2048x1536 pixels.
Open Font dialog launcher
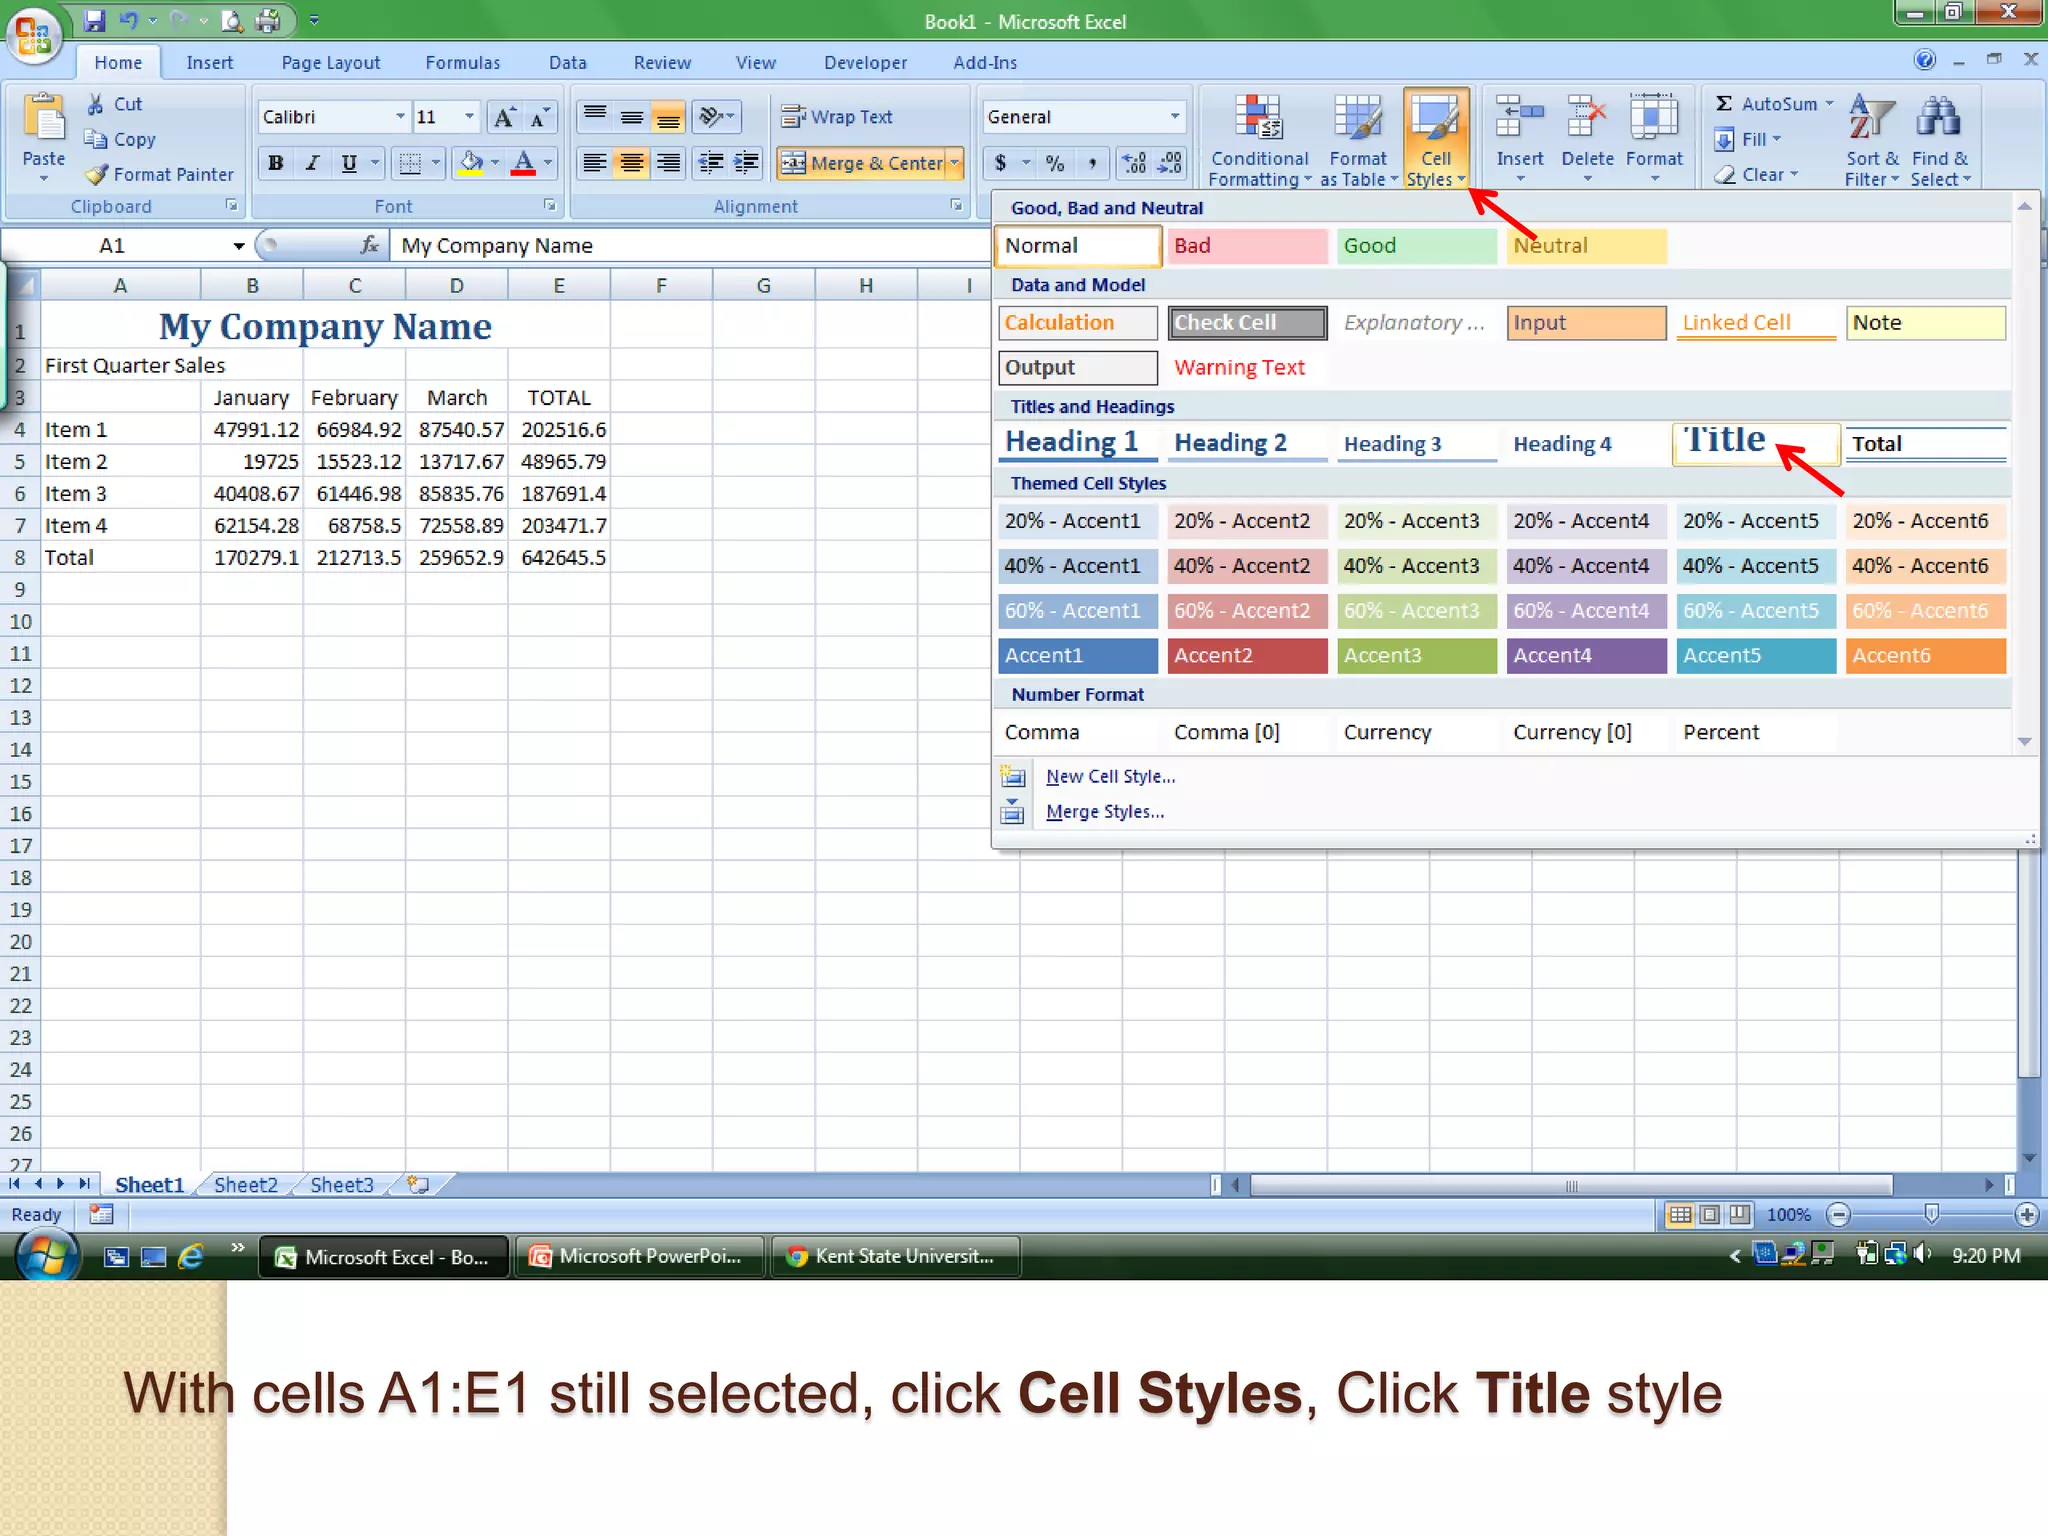click(549, 205)
